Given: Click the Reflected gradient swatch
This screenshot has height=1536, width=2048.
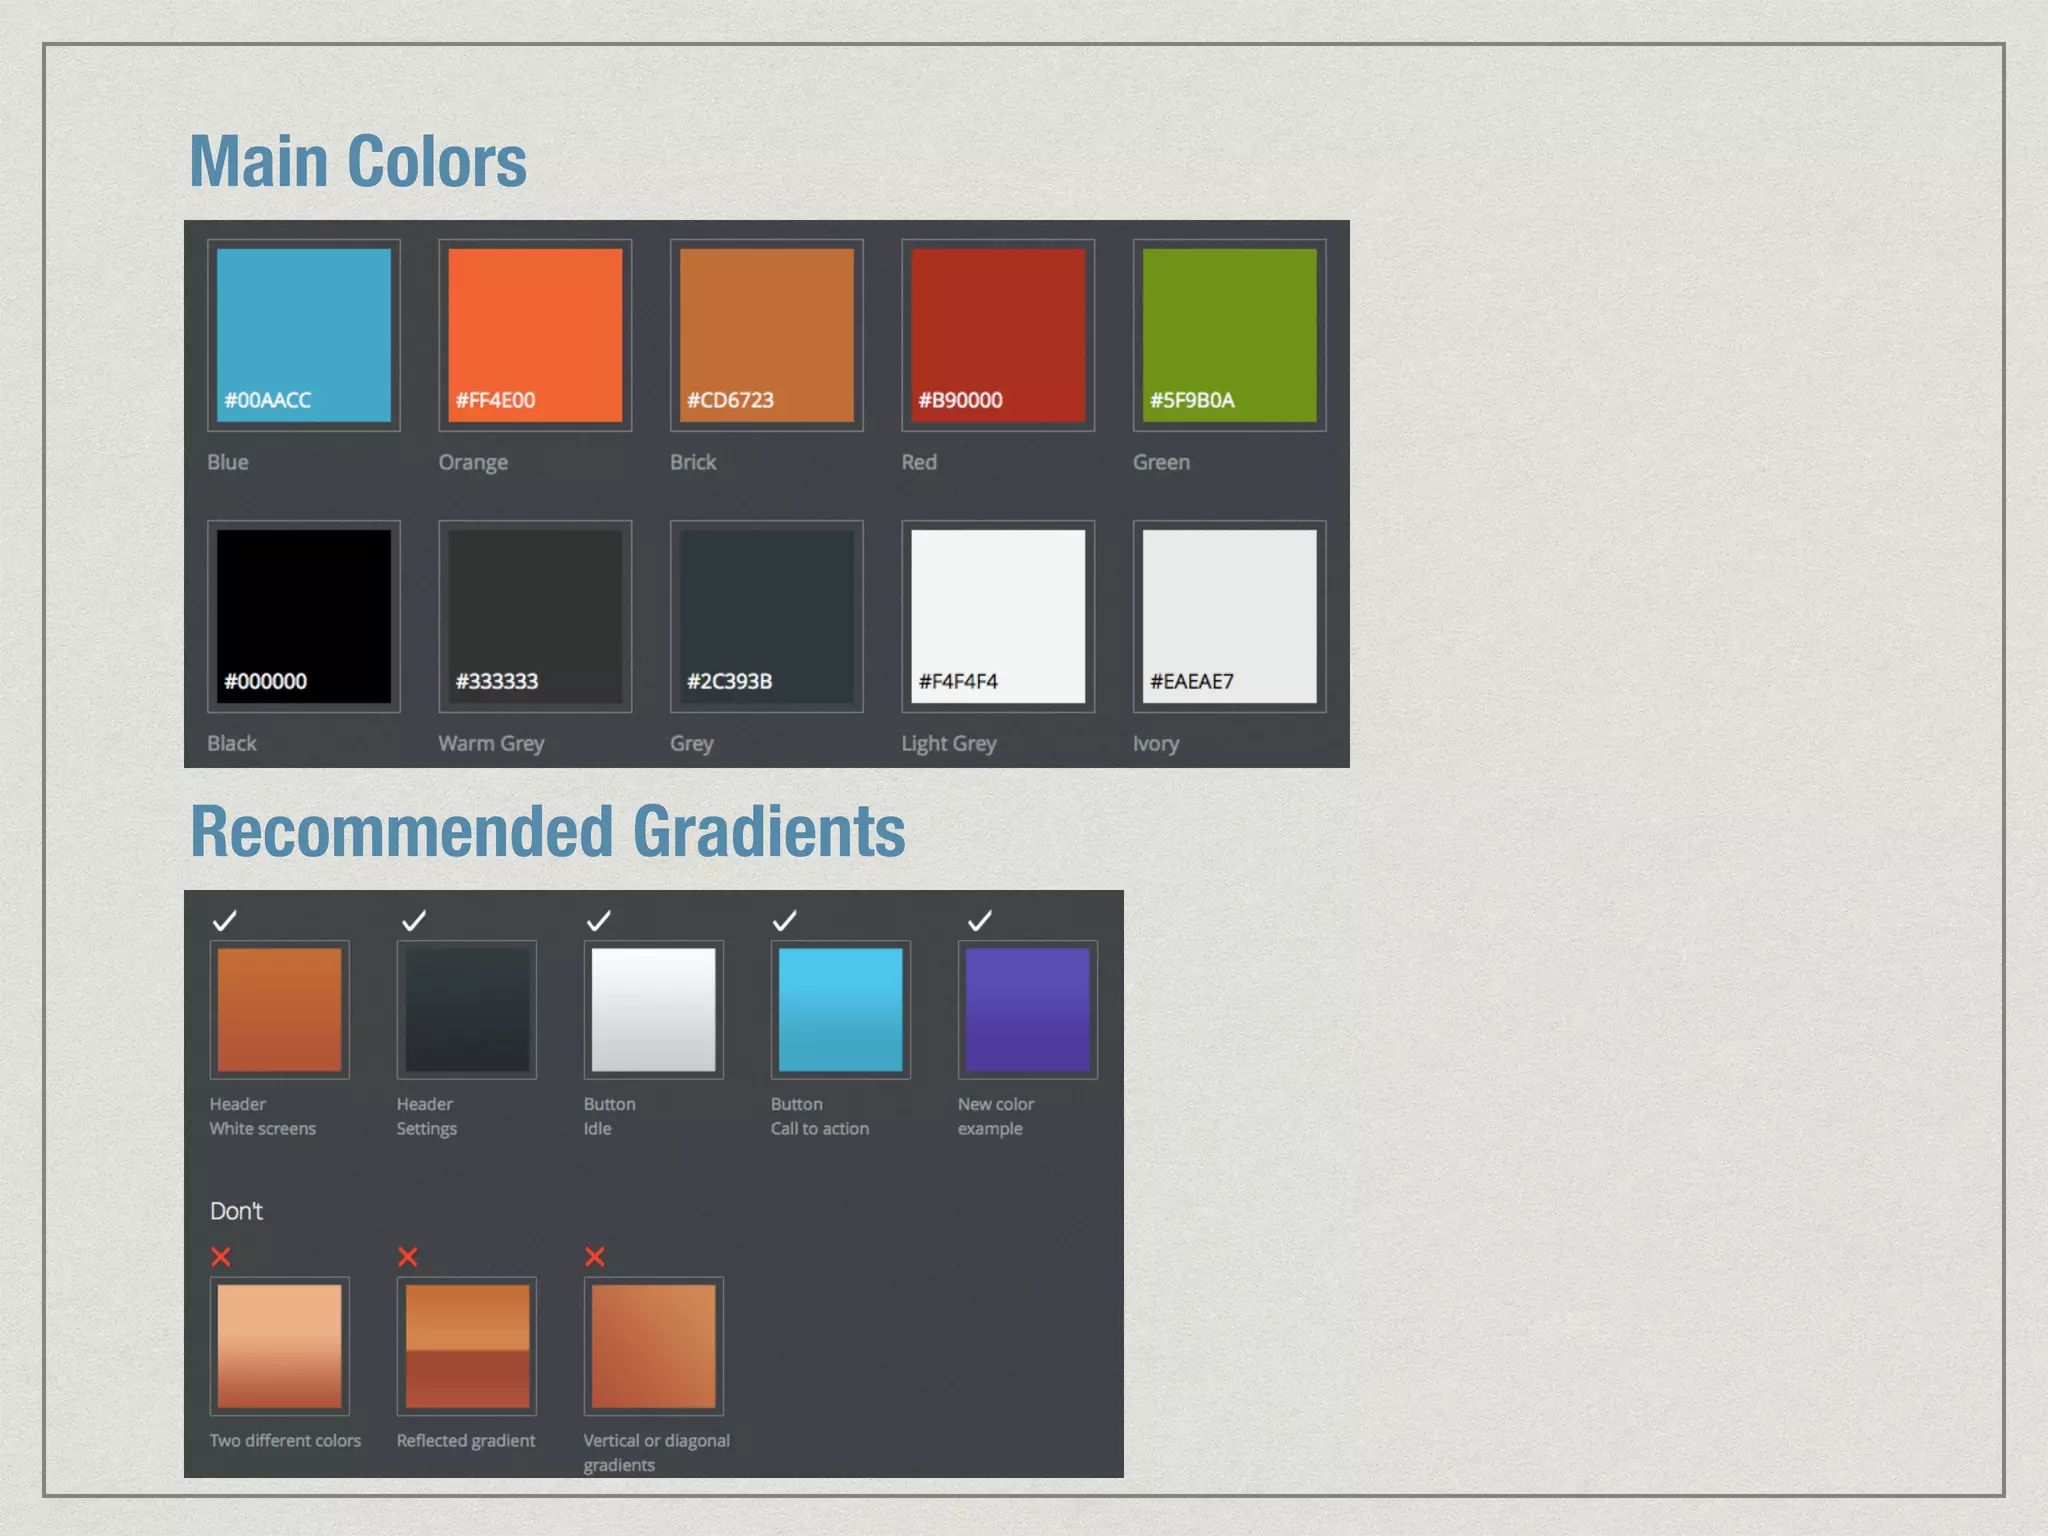Looking at the screenshot, I should click(x=467, y=1346).
